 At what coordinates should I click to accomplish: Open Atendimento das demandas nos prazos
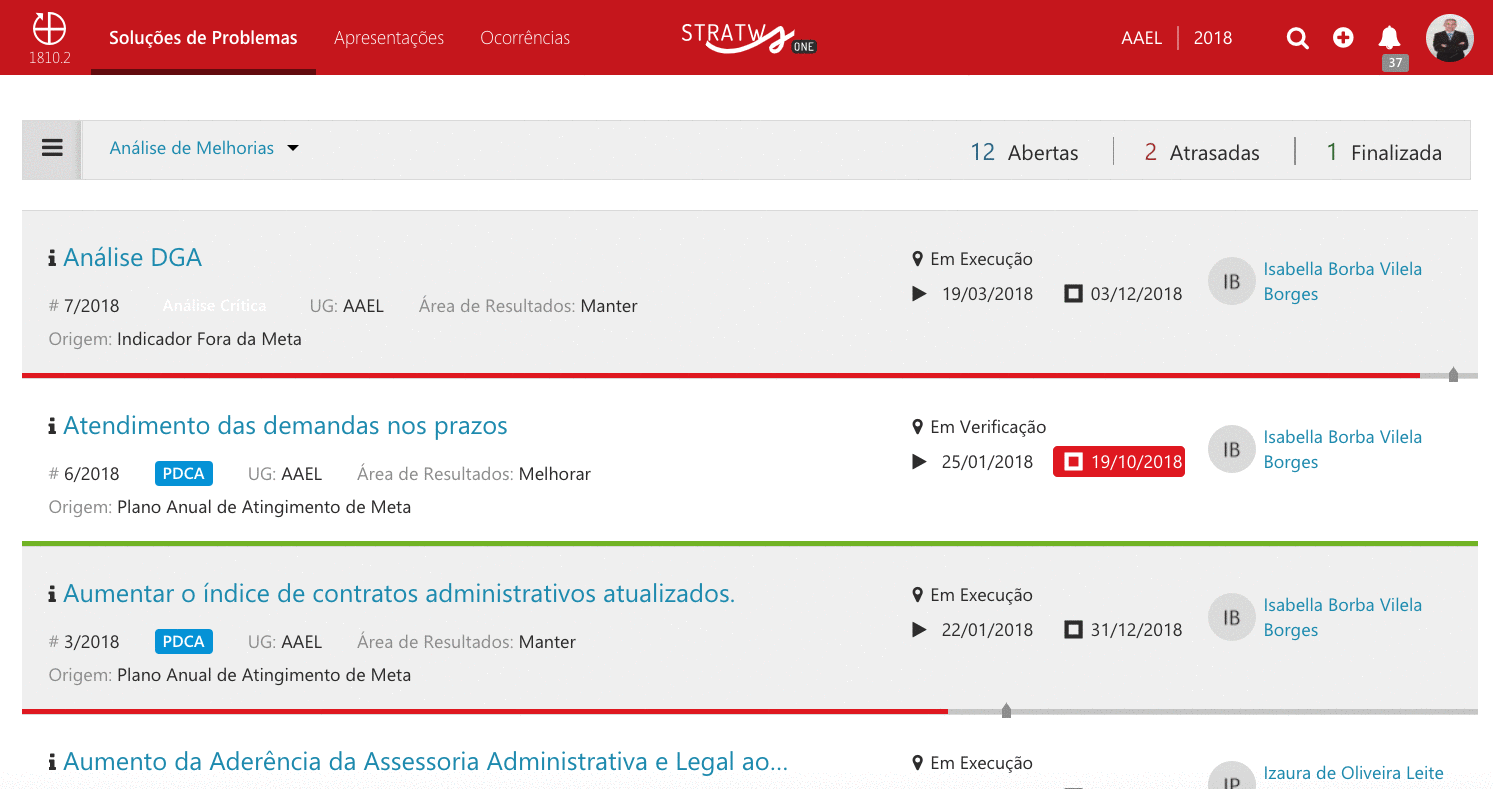click(x=285, y=426)
